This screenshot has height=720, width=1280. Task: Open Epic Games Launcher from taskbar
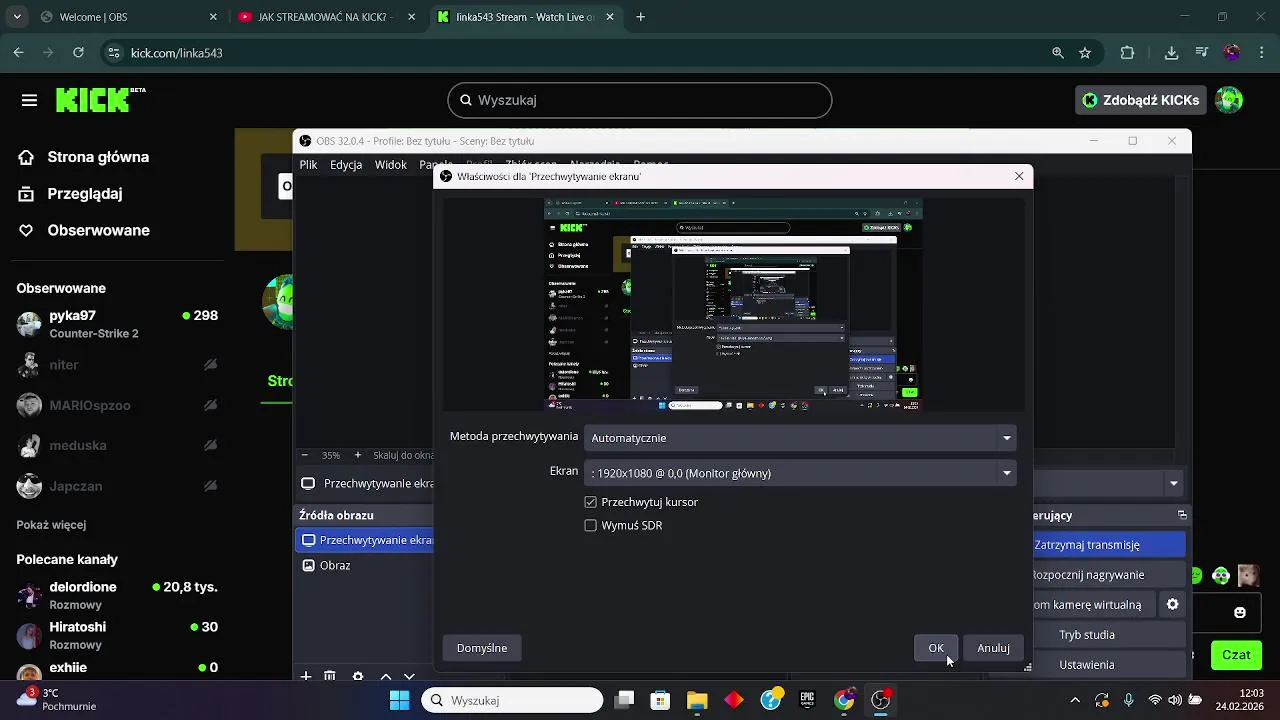[807, 700]
